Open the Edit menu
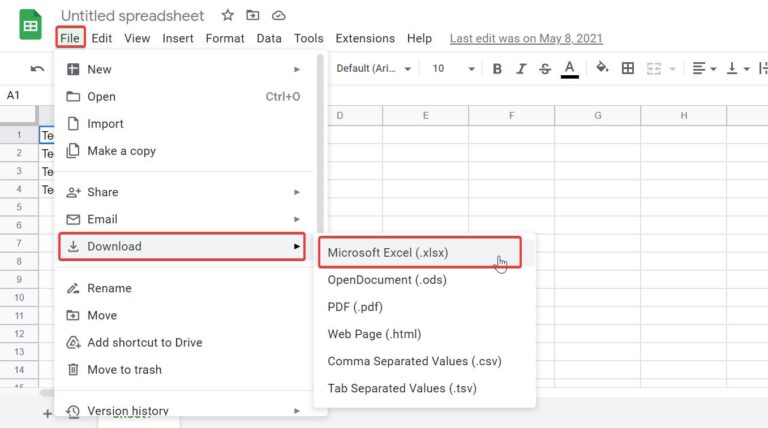 coord(101,38)
